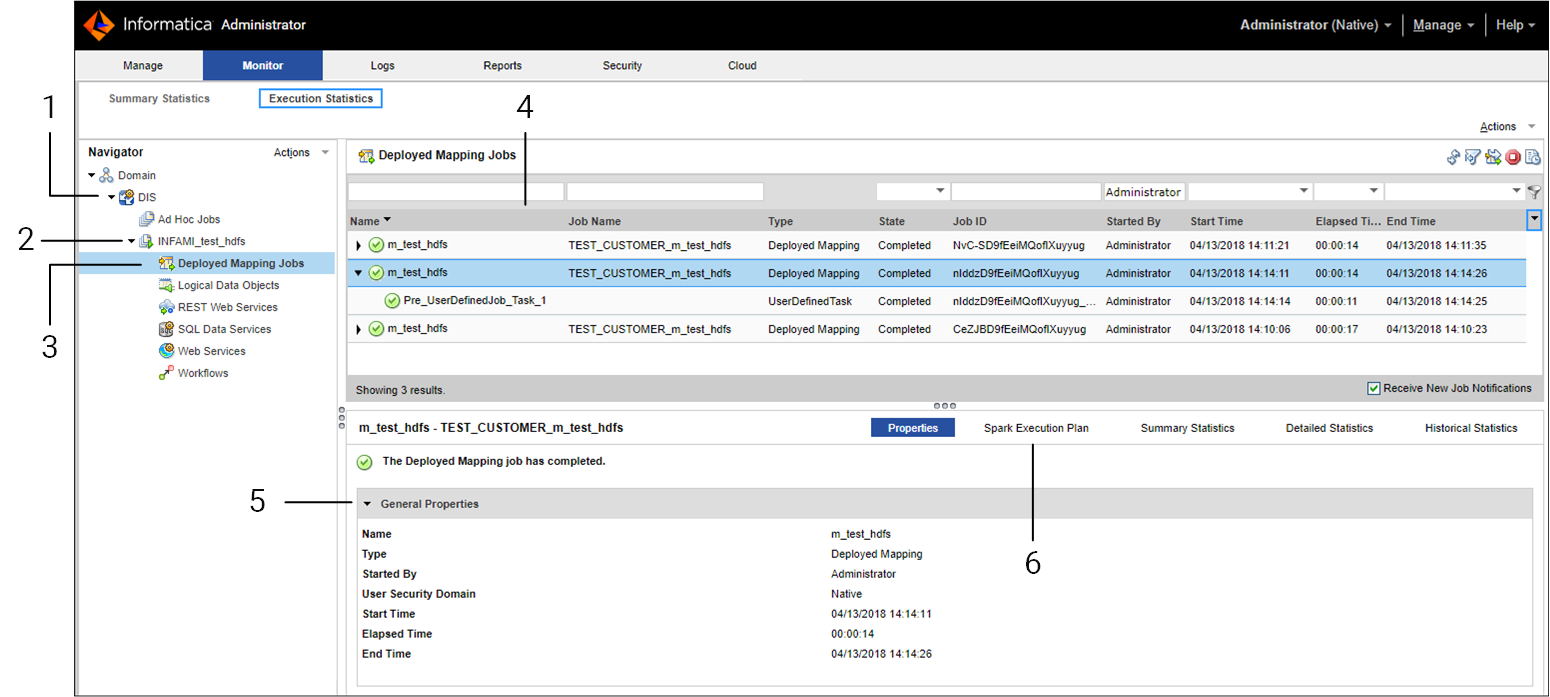Click the INFAMI_test_hdfs application icon
Image resolution: width=1550 pixels, height=697 pixels.
coord(146,241)
